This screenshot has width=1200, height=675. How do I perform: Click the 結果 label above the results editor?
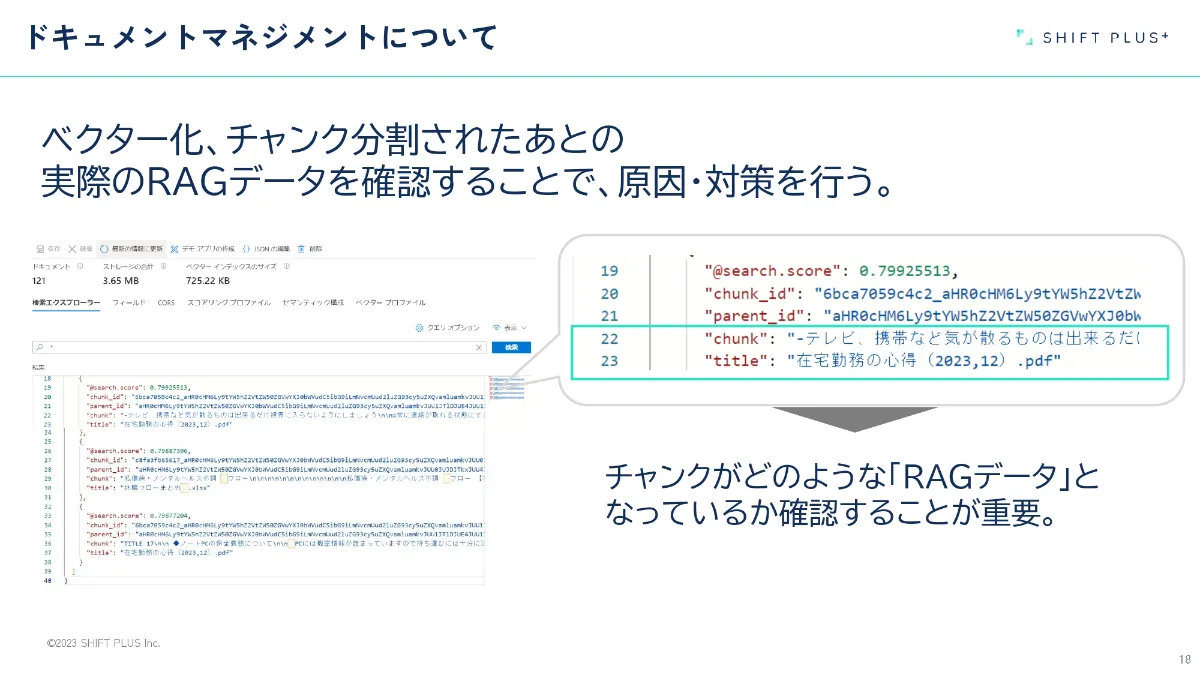pyautogui.click(x=38, y=367)
